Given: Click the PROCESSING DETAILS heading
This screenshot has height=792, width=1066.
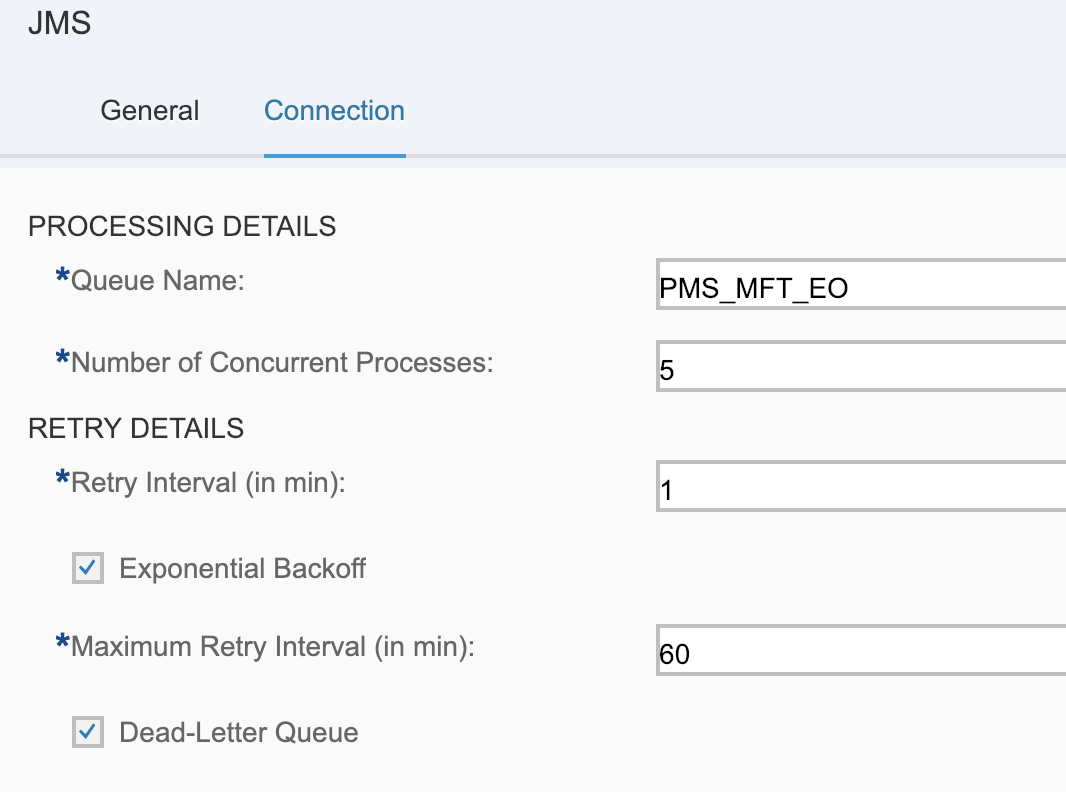Looking at the screenshot, I should (x=182, y=226).
